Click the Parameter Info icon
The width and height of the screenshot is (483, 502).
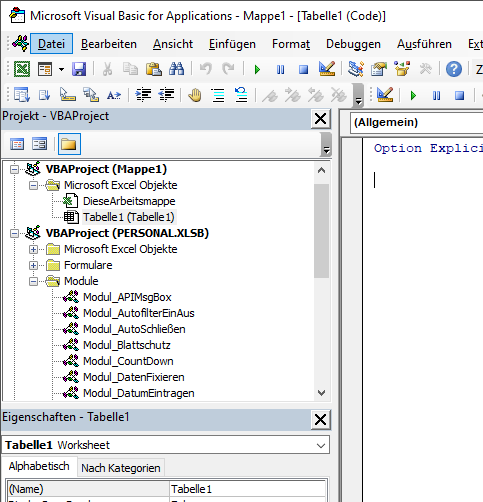pyautogui.click(x=91, y=95)
